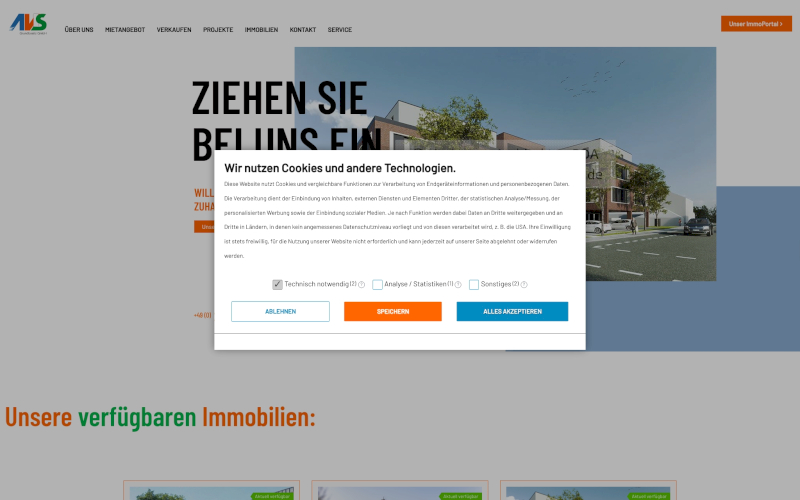Open the Service menu item
Image resolution: width=800 pixels, height=500 pixels.
340,30
